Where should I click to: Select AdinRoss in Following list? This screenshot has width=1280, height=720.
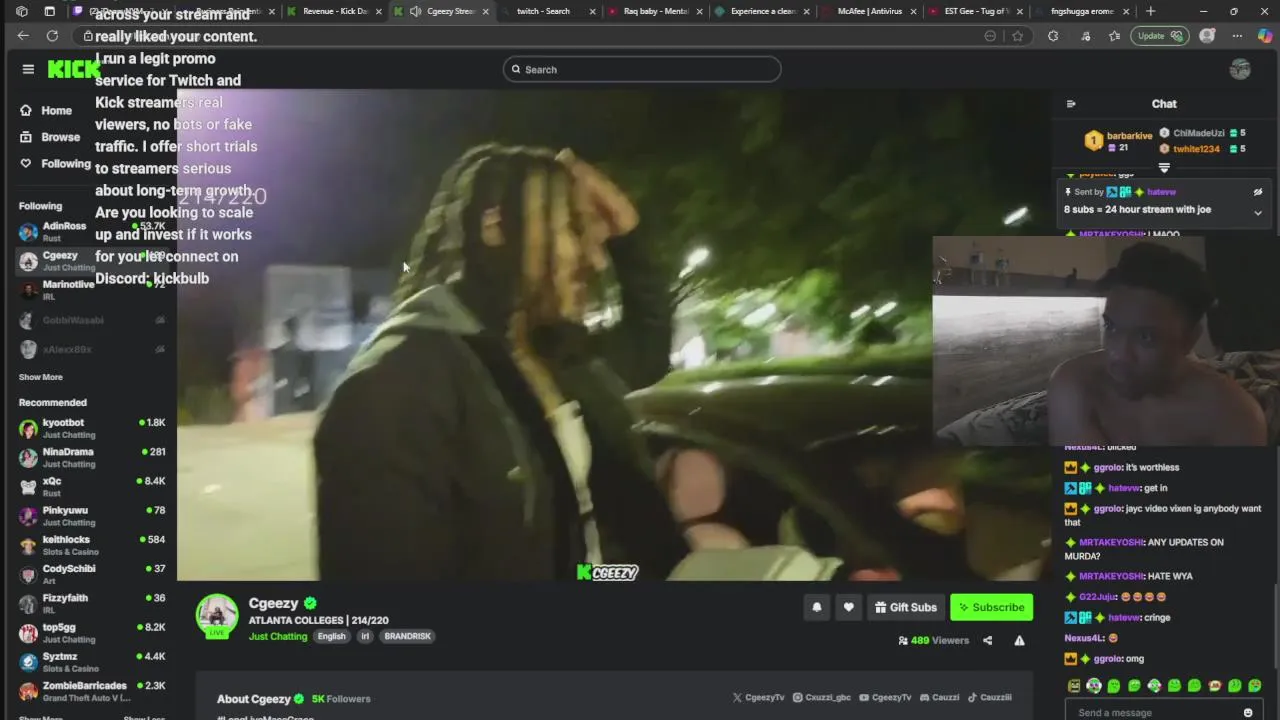[92, 232]
